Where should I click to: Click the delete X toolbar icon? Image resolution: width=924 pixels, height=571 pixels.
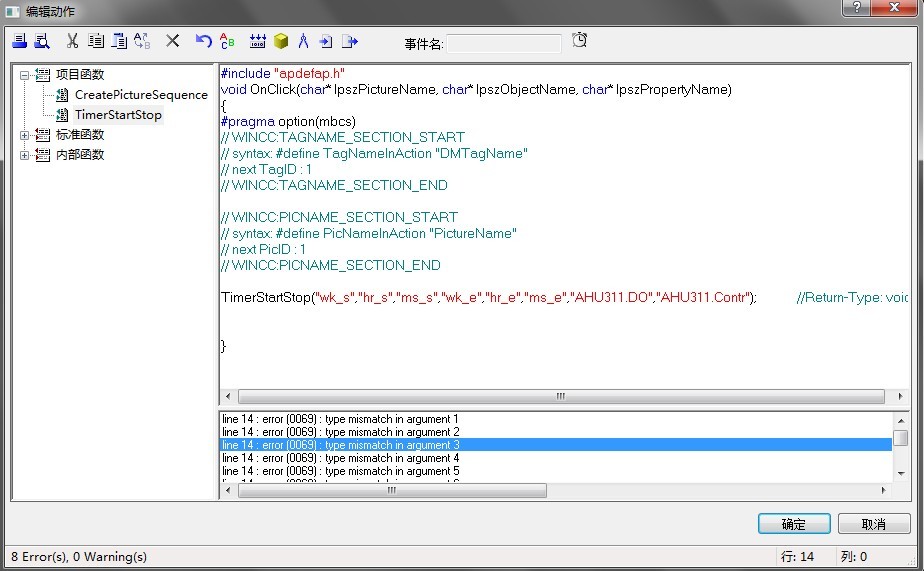172,41
